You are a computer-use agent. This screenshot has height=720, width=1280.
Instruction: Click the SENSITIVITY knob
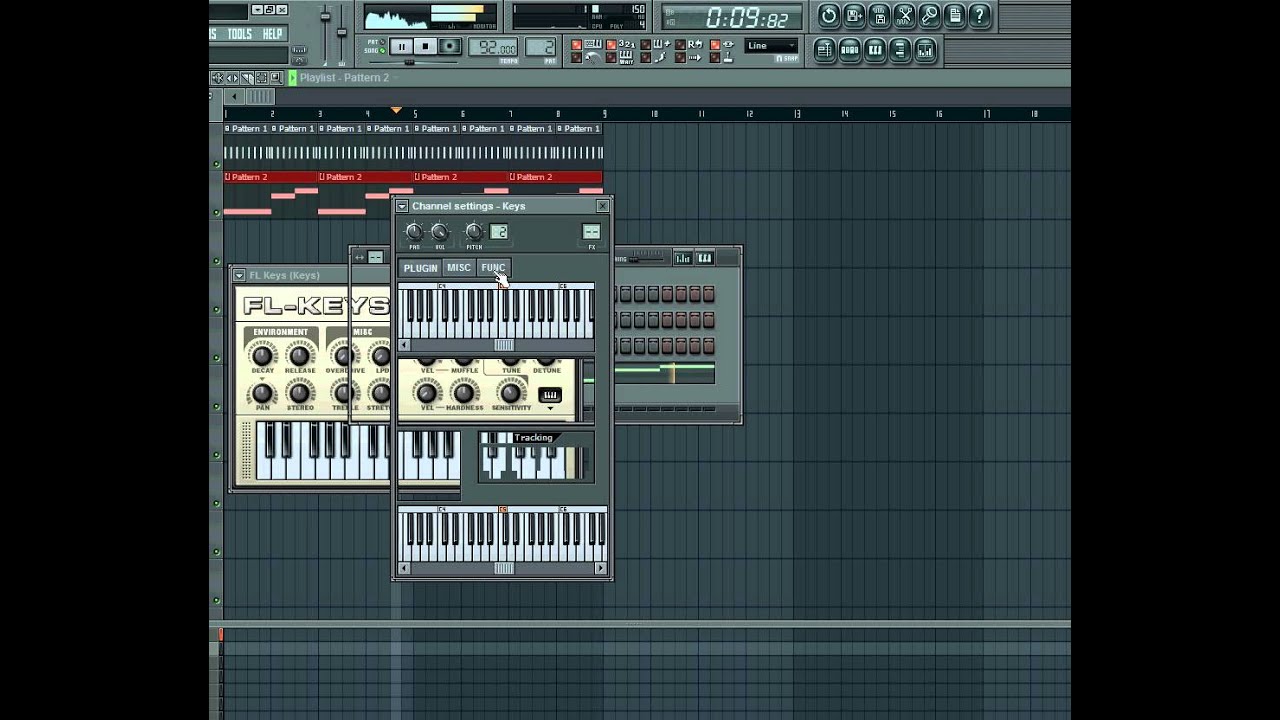[510, 393]
